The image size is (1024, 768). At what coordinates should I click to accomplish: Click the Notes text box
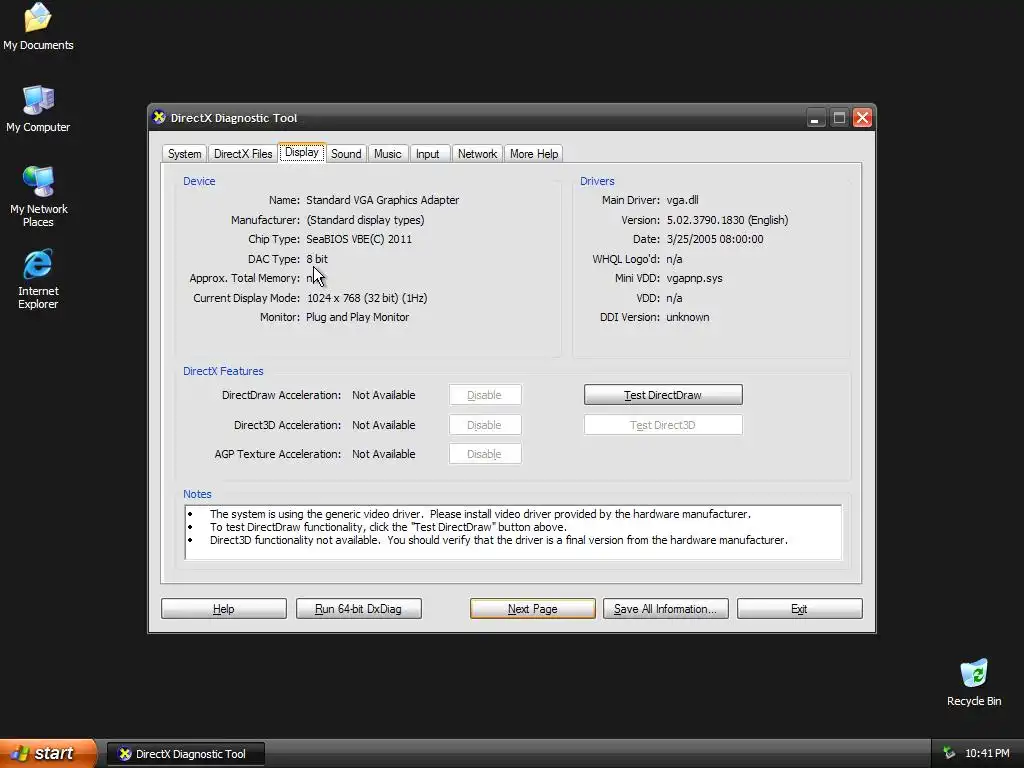(x=513, y=532)
